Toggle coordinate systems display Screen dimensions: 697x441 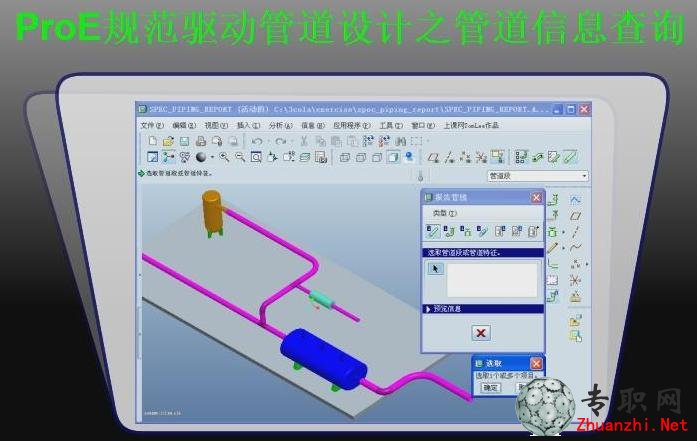(481, 157)
